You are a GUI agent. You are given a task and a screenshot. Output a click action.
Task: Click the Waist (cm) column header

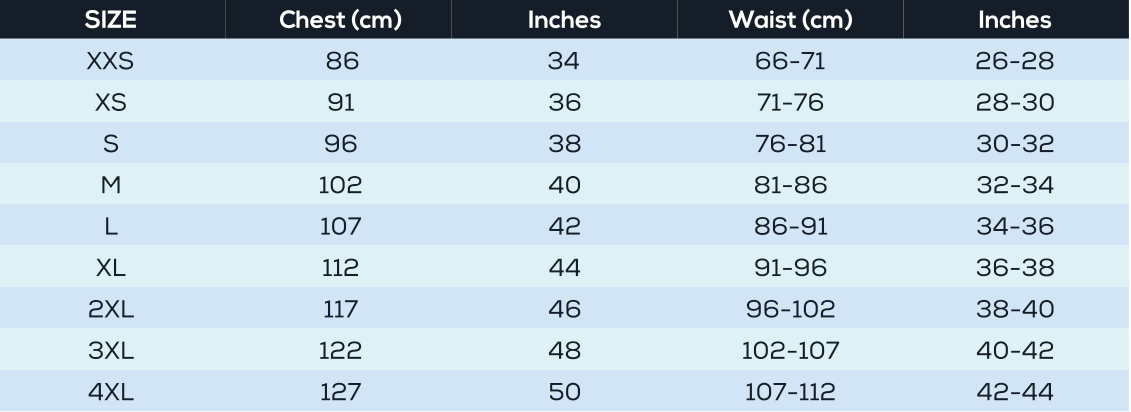coord(790,20)
